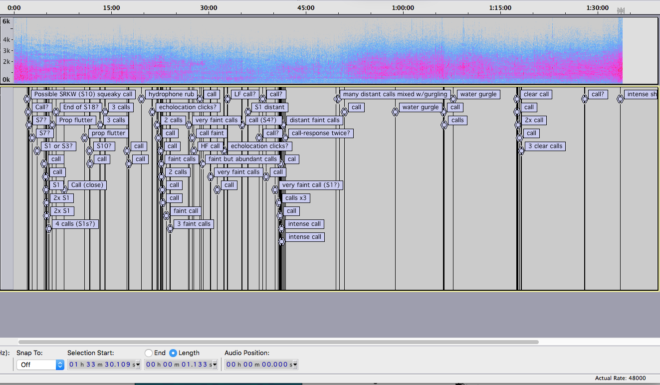Select the 'faint but abundant calls' label
The width and height of the screenshot is (660, 385).
pos(242,159)
